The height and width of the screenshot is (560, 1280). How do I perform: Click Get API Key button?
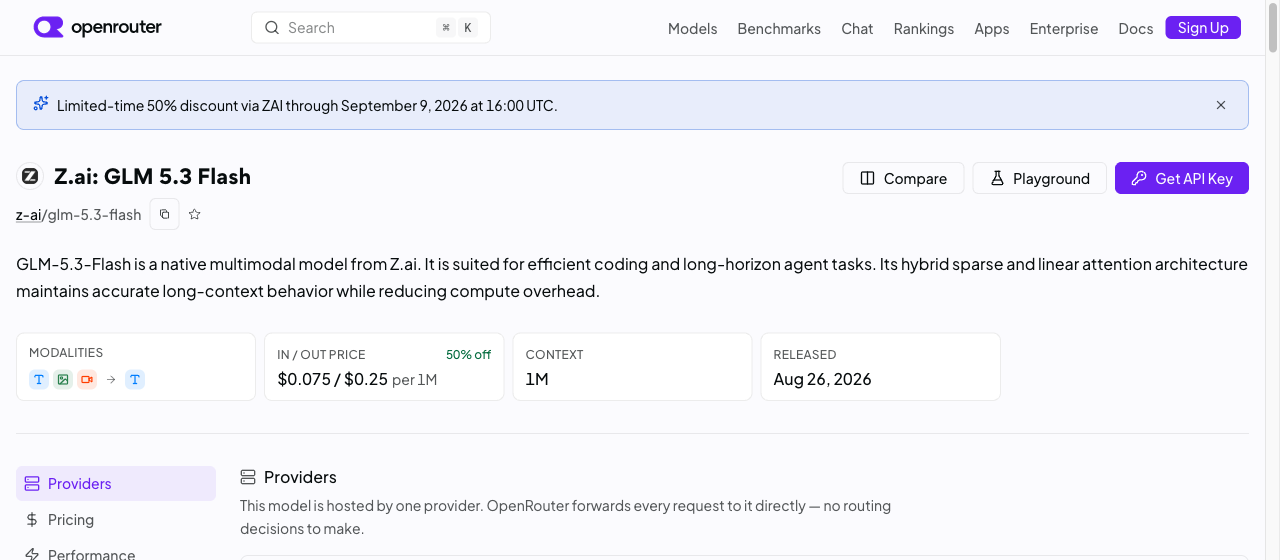(x=1182, y=178)
